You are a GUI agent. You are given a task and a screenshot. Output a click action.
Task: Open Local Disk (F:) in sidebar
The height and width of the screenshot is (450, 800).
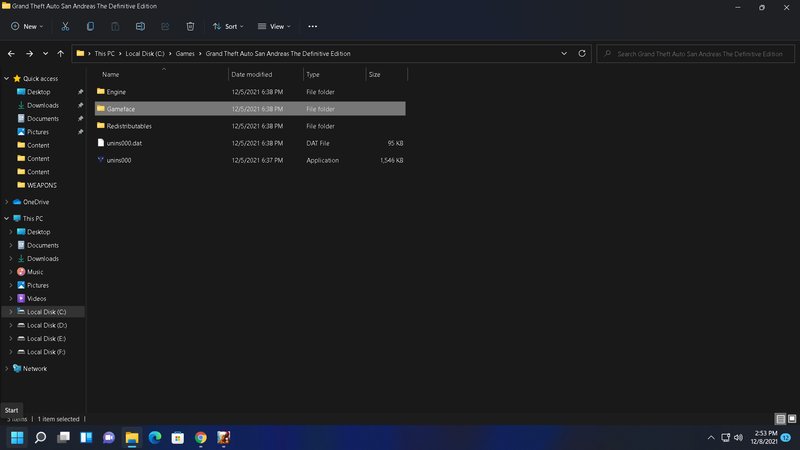(46, 352)
